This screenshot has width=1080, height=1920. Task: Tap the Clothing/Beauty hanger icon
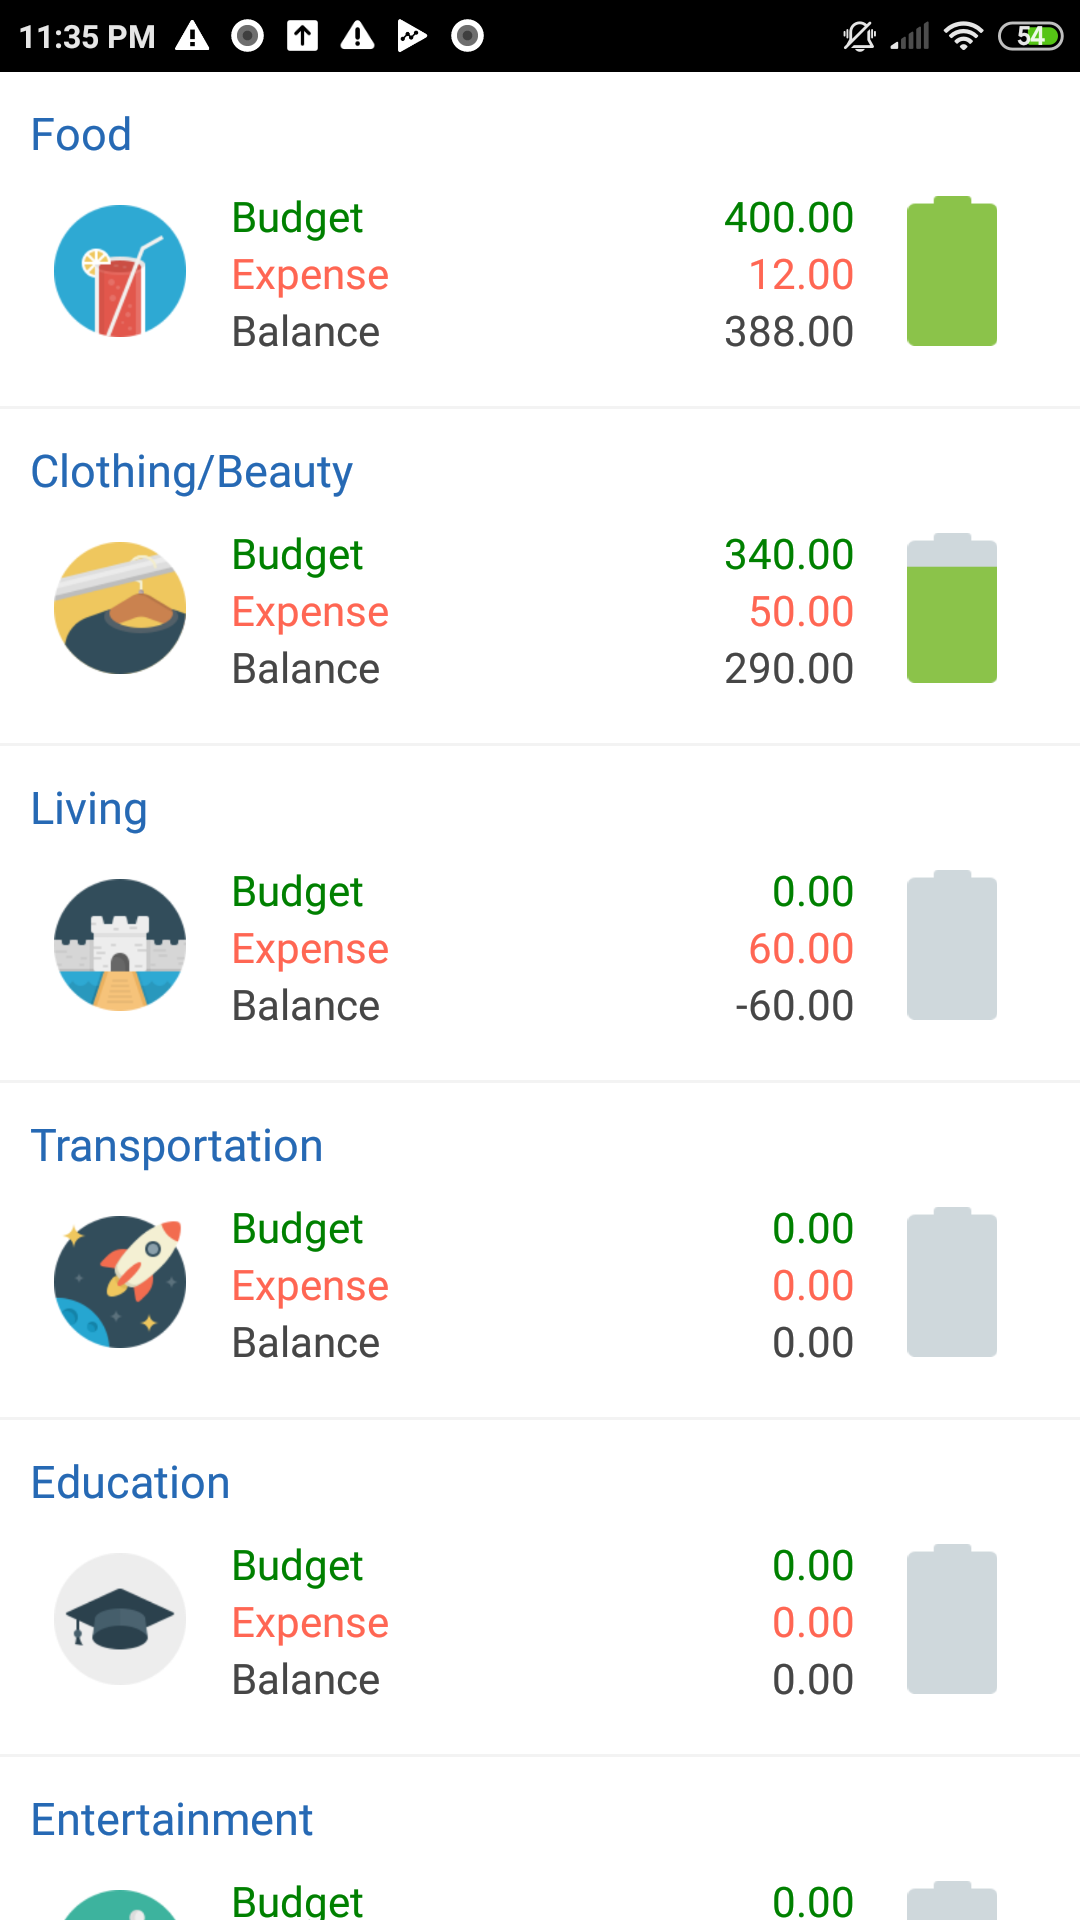point(120,608)
